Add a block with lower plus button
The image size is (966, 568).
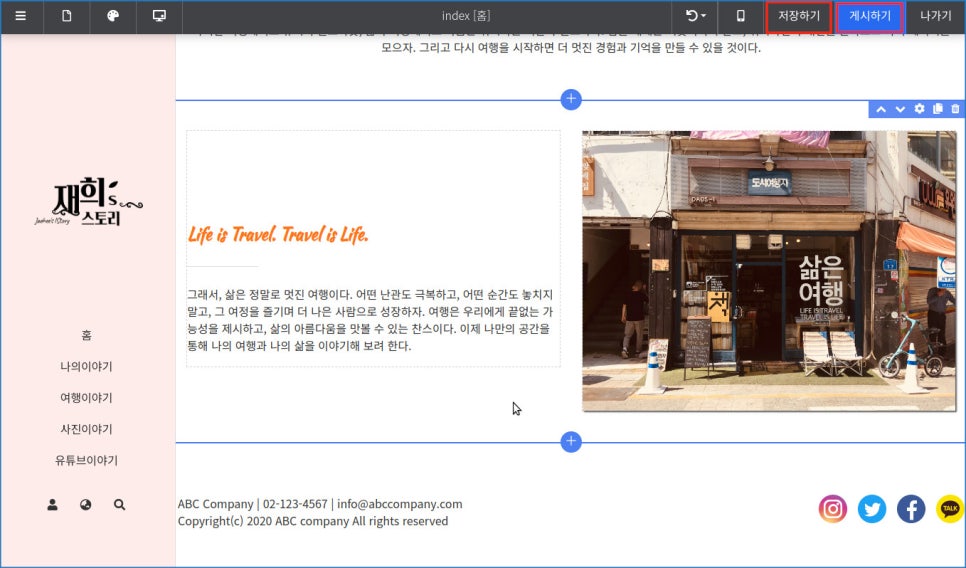point(571,442)
